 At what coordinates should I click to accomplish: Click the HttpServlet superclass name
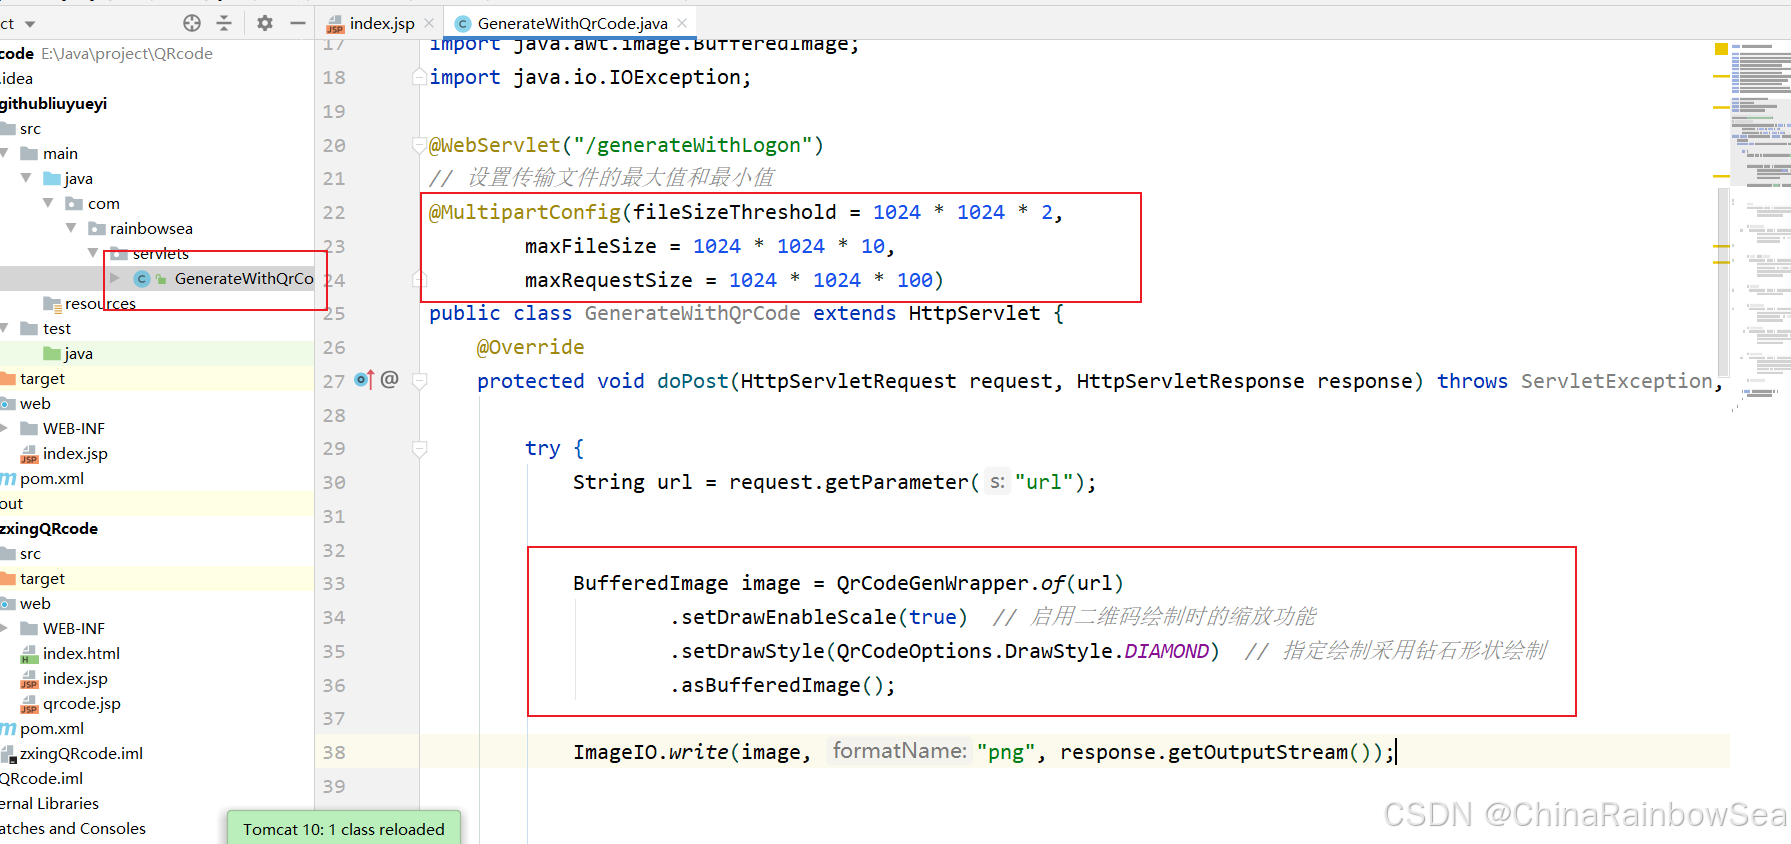click(975, 313)
